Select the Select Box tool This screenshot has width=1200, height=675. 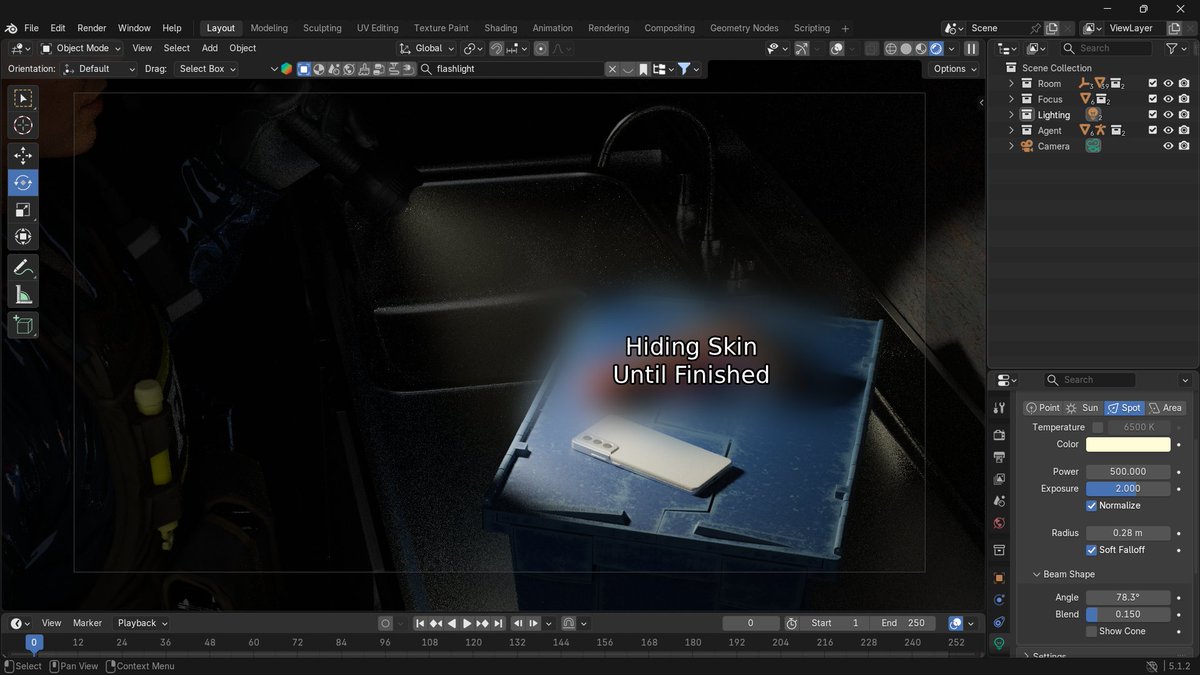click(x=23, y=98)
